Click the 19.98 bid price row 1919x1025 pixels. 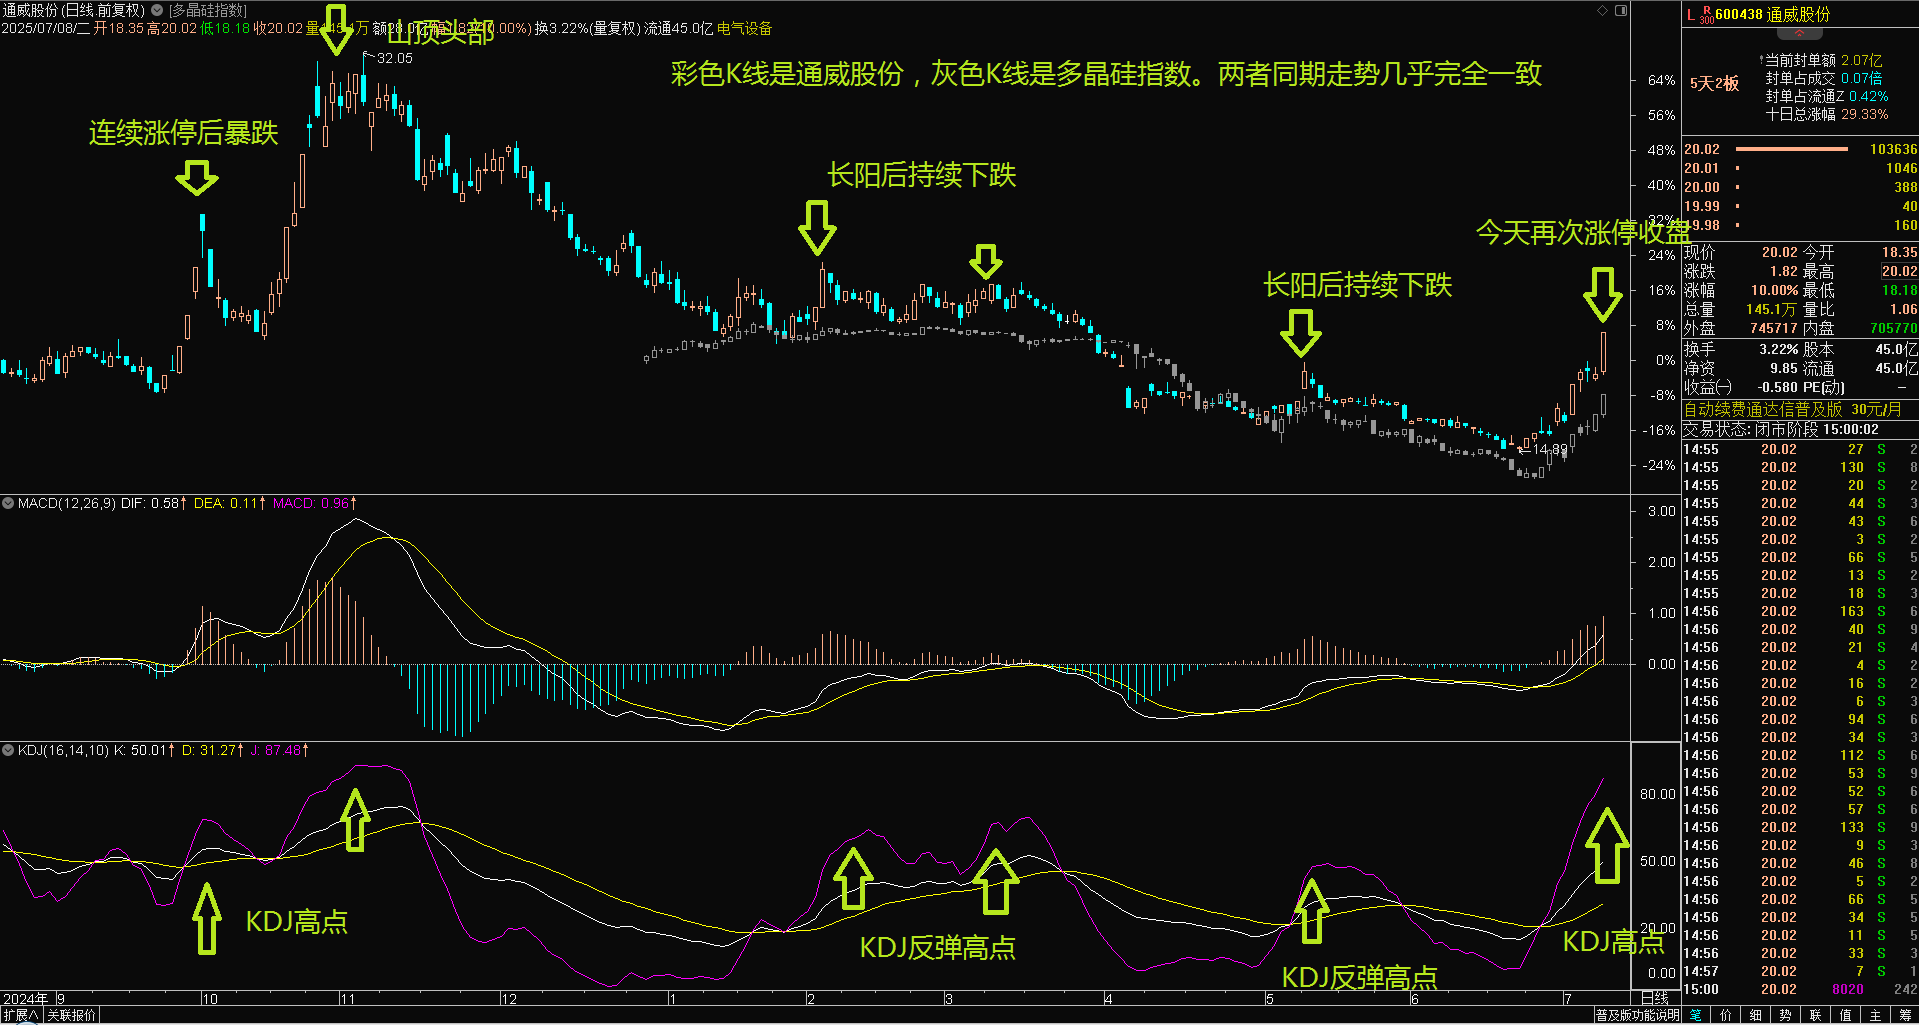(x=1800, y=225)
